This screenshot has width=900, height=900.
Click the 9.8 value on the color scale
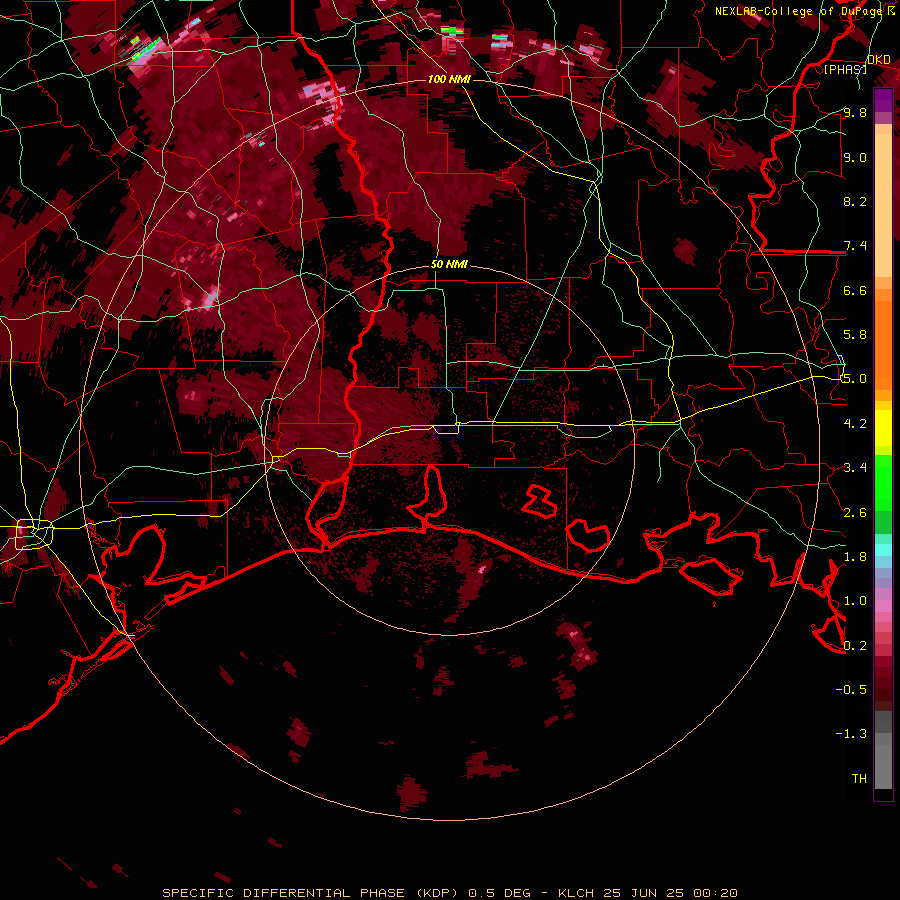pos(854,112)
